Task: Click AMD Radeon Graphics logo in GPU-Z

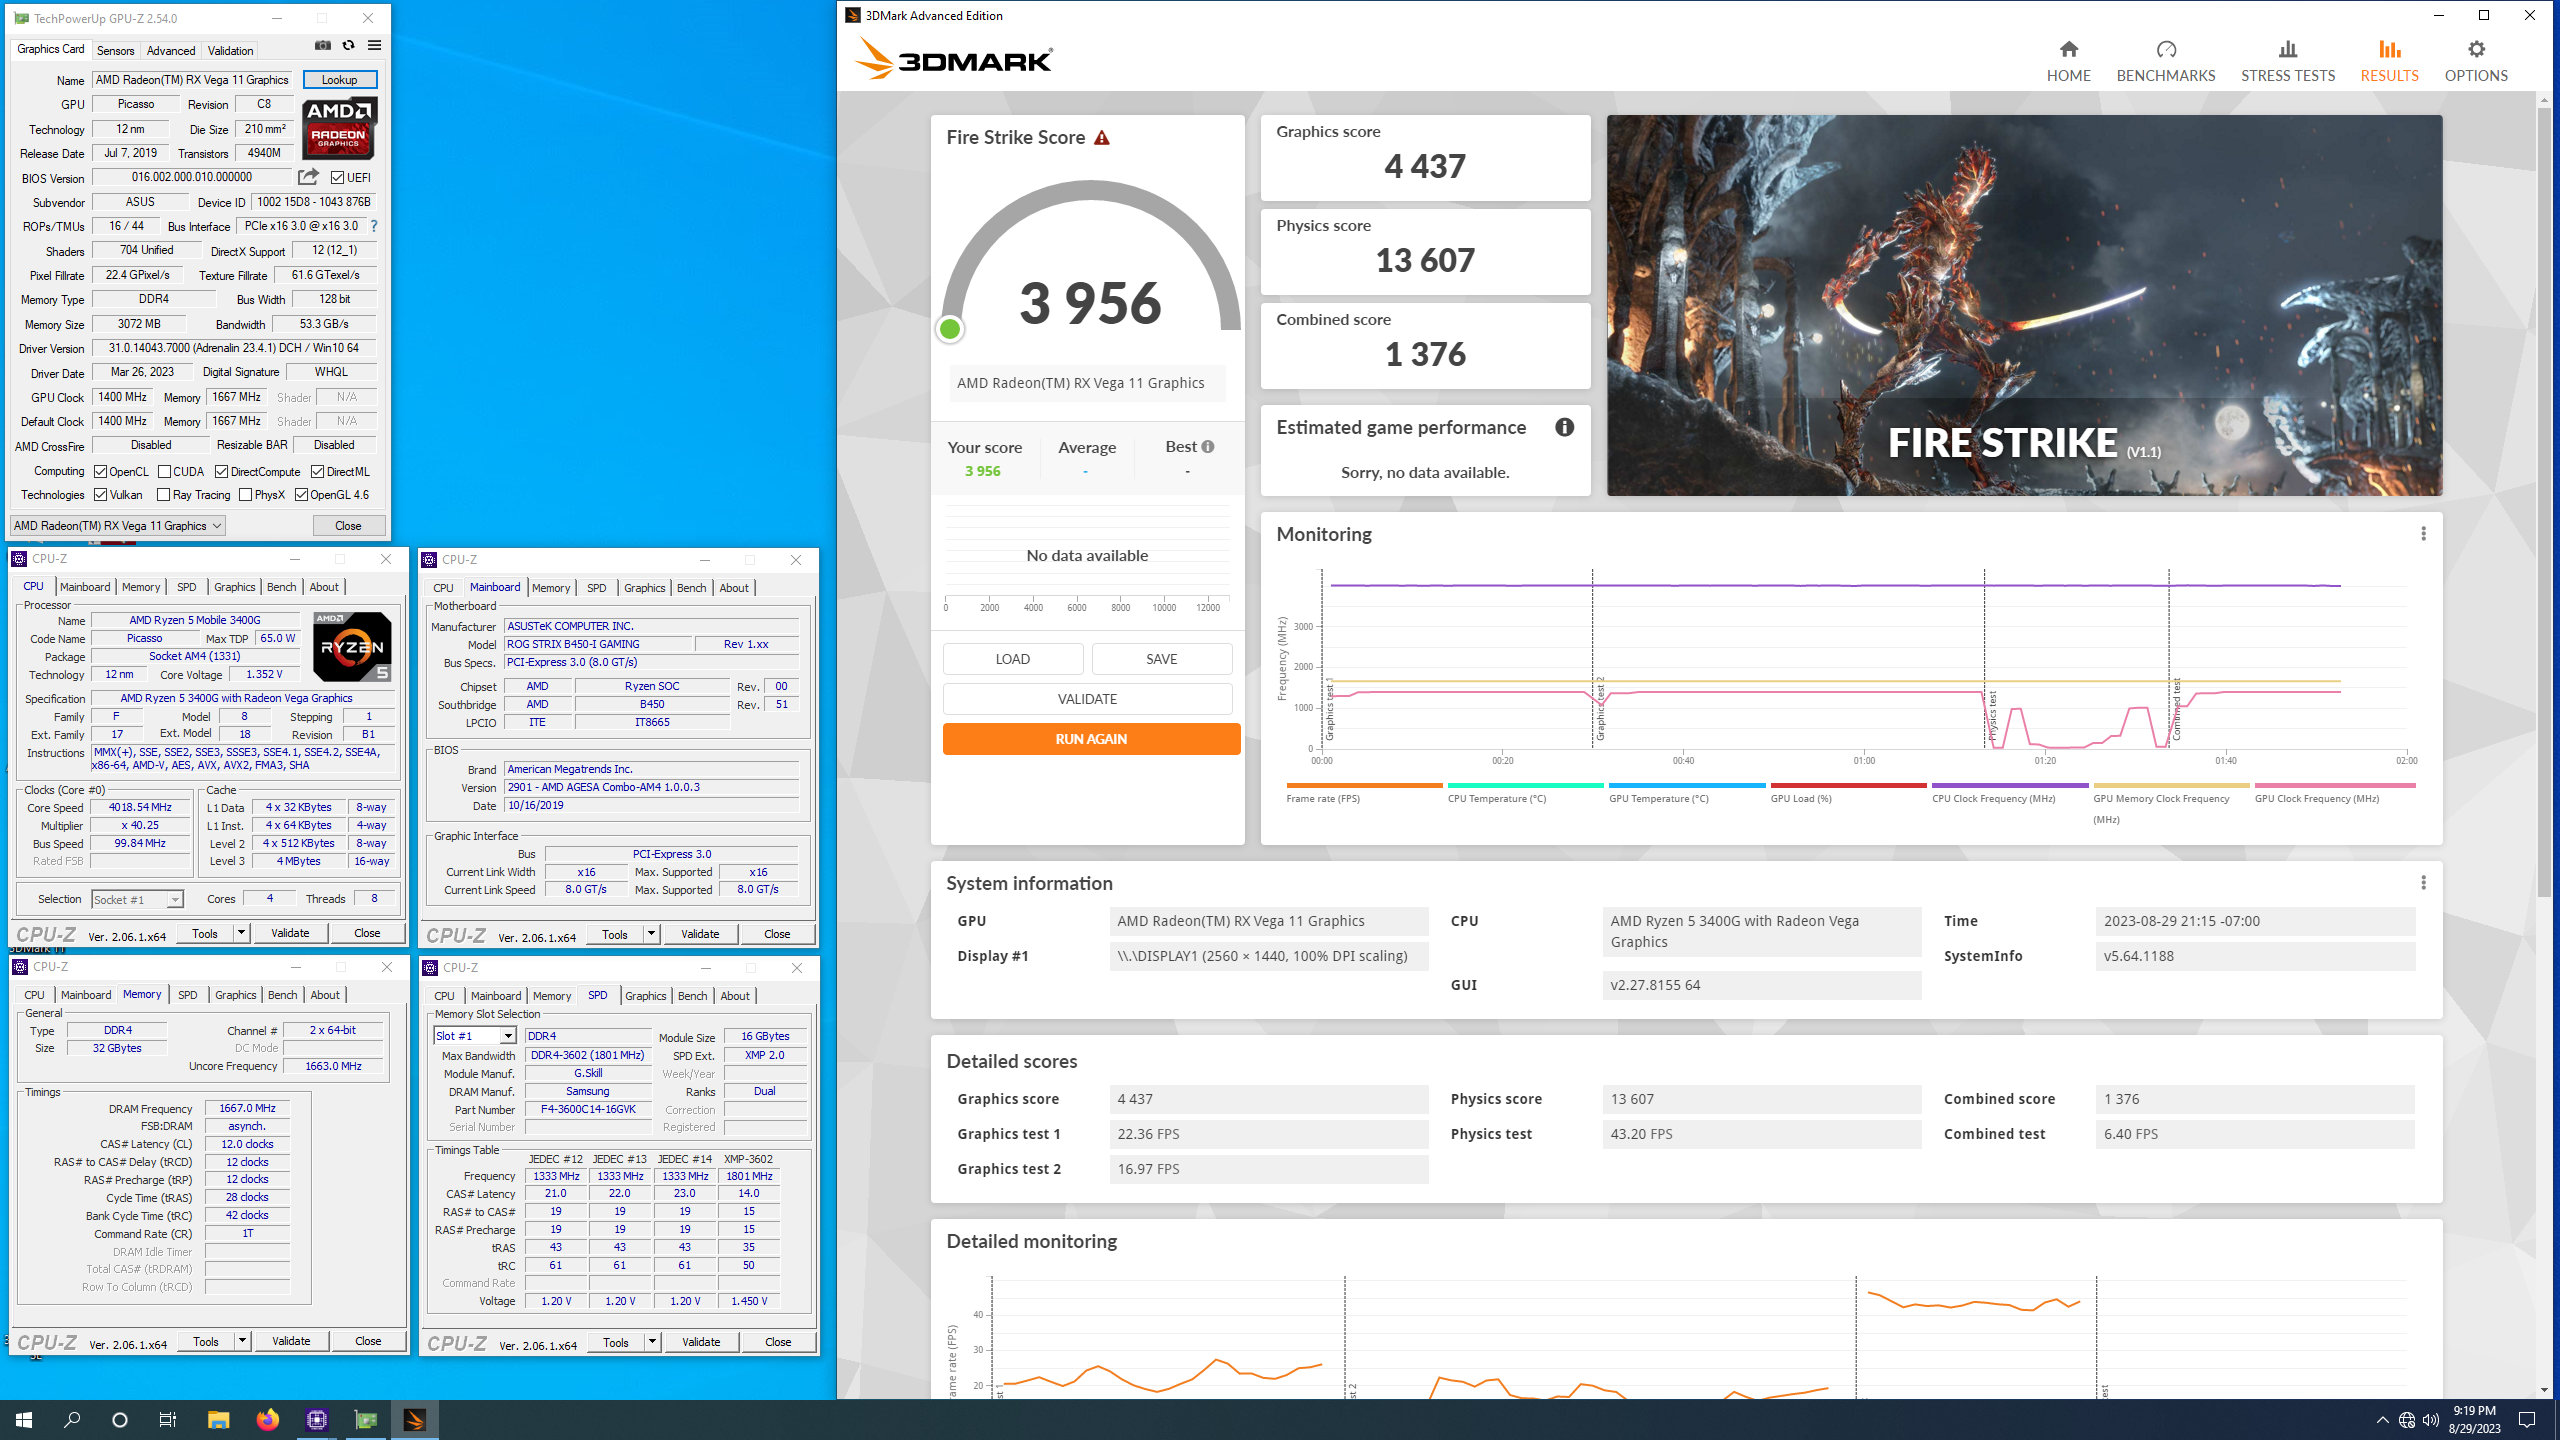Action: tap(339, 128)
